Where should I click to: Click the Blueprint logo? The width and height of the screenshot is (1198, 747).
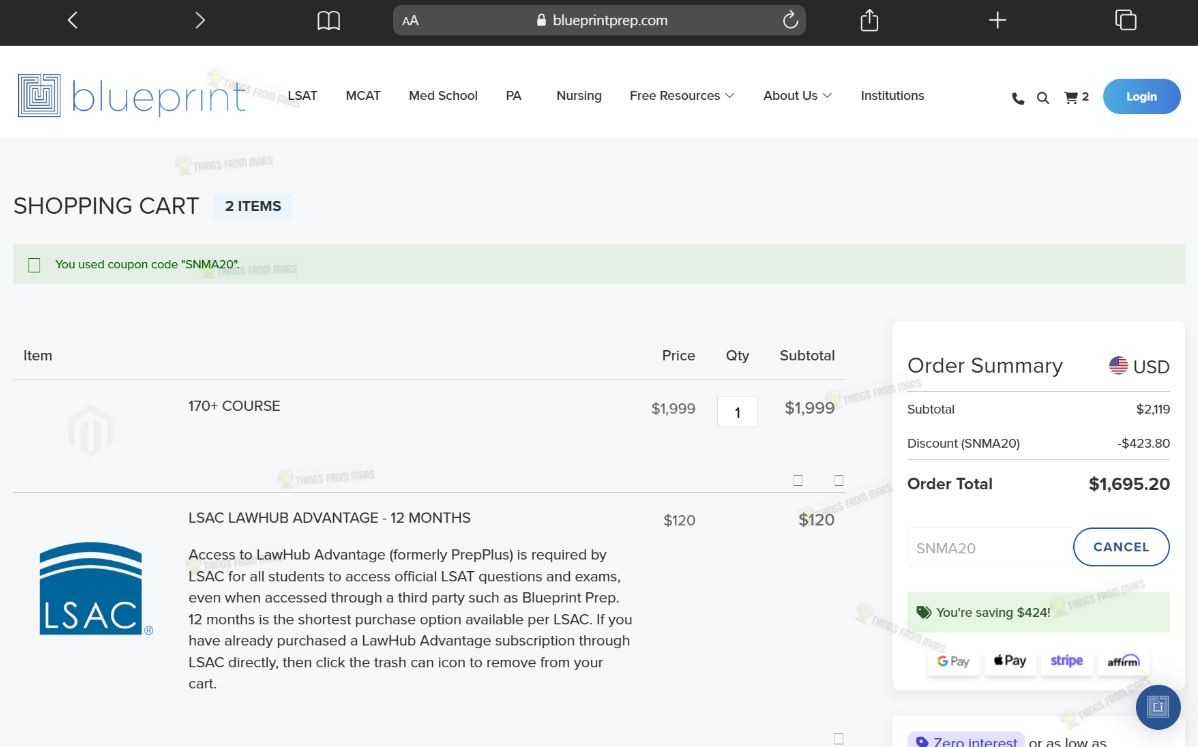[132, 95]
